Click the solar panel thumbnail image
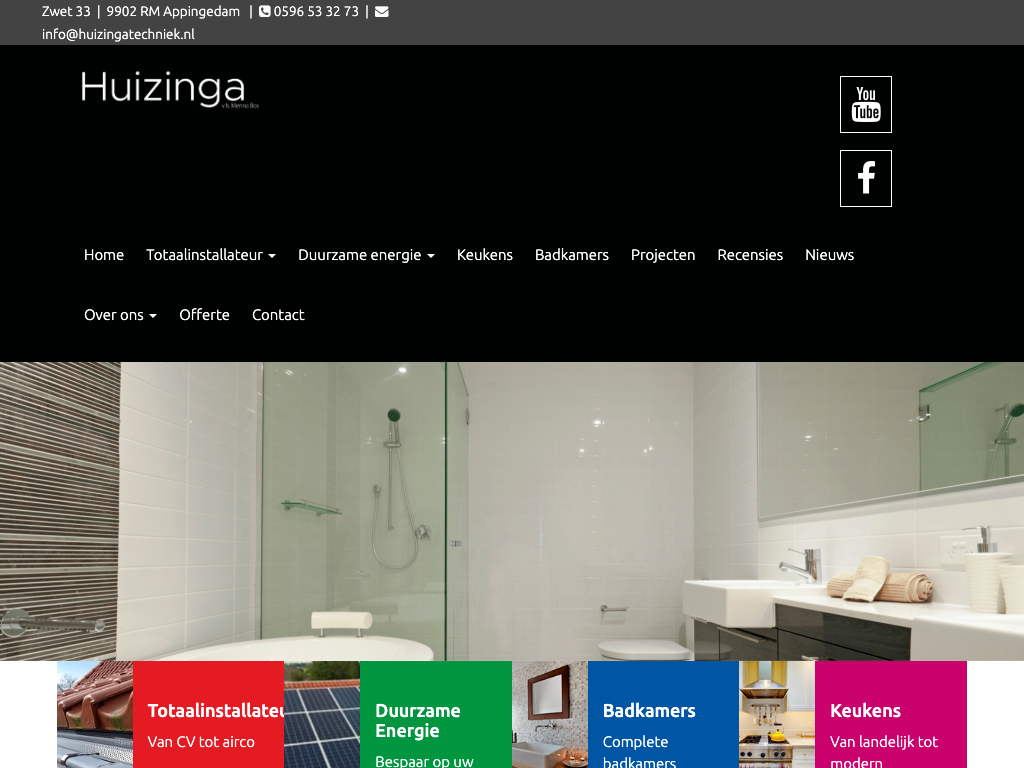This screenshot has width=1024, height=768. point(322,714)
